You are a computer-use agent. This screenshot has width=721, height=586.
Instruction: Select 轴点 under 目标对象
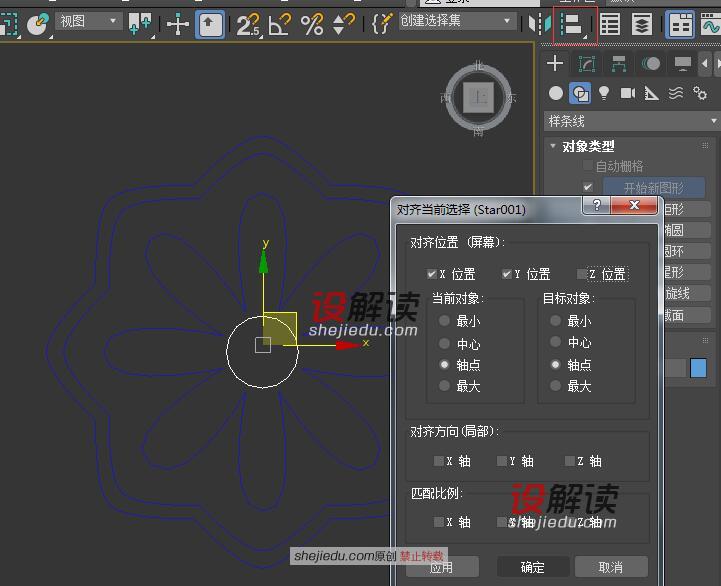[x=555, y=365]
